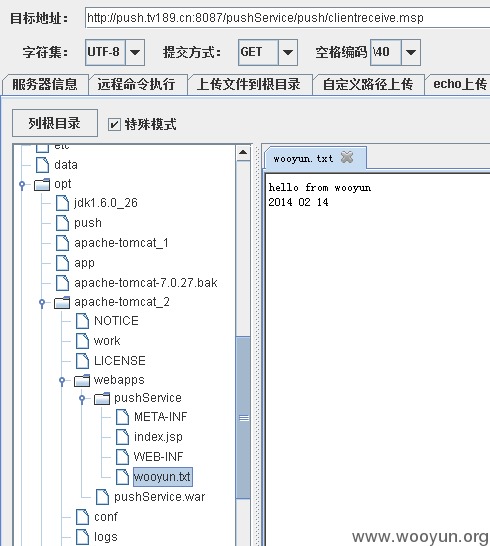Click the wooyun.txt file icon in tree

tap(122, 477)
